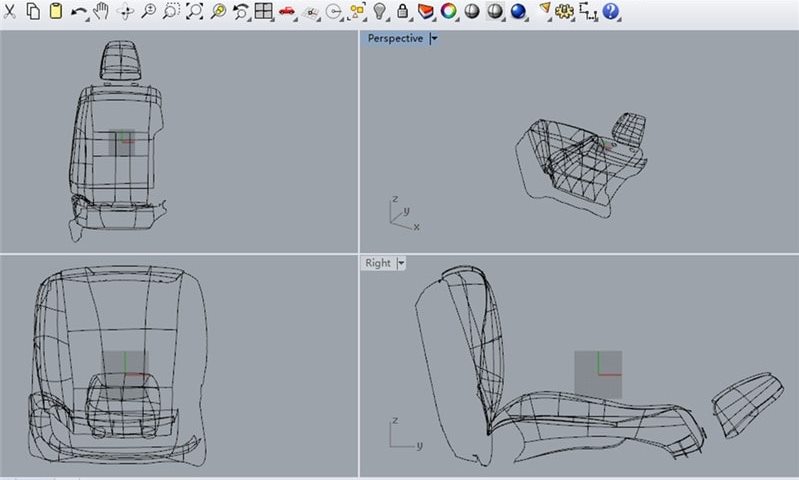The height and width of the screenshot is (480, 799).
Task: Click the Perspective viewport title
Action: click(x=395, y=38)
